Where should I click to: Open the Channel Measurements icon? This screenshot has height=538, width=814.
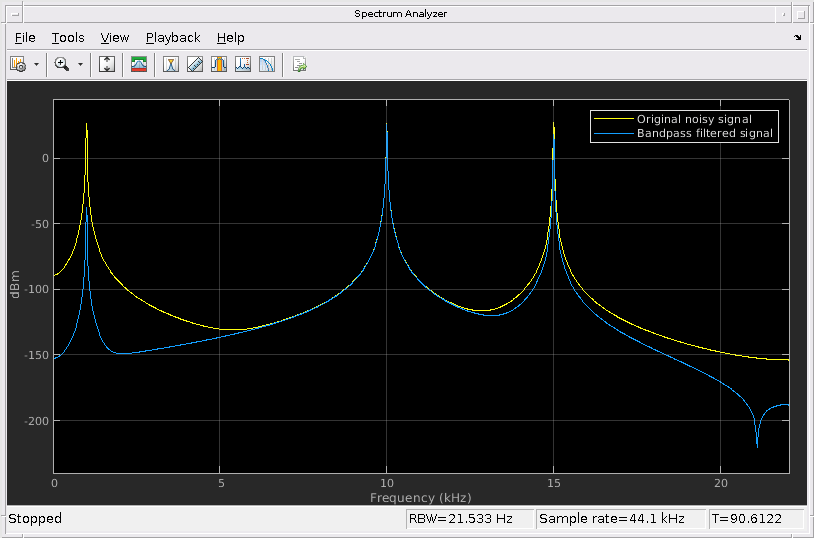click(219, 65)
